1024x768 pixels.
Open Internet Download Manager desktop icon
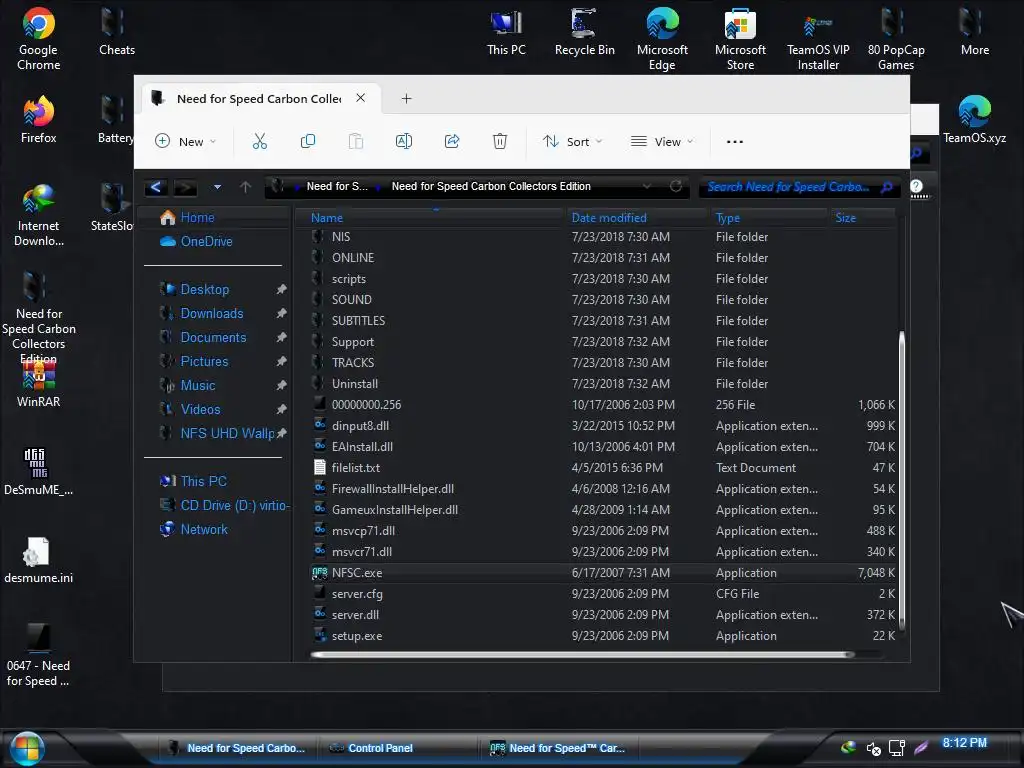pyautogui.click(x=39, y=216)
